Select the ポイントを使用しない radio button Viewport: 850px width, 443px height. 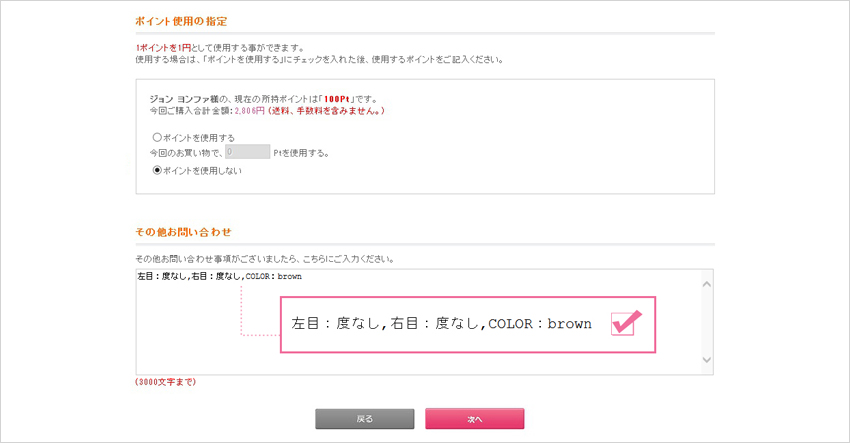[x=157, y=170]
